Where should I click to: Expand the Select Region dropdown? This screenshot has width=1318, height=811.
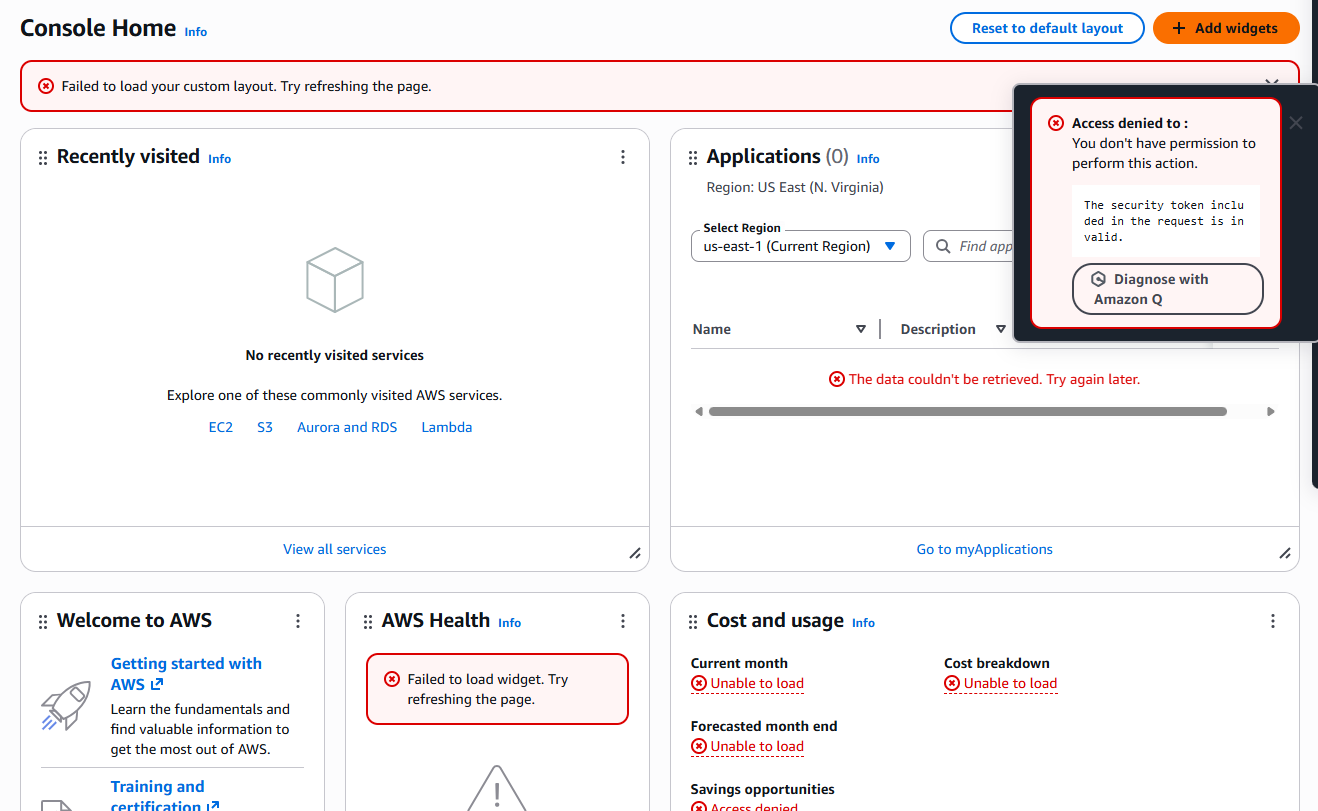[800, 246]
